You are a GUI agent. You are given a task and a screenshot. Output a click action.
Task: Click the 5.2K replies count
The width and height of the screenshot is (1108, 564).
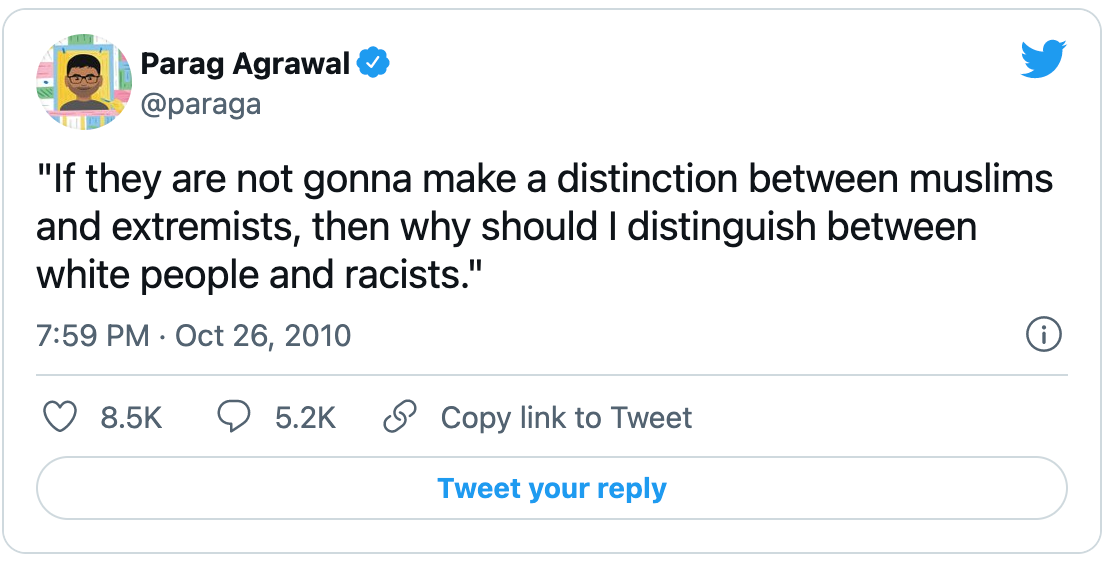305,418
